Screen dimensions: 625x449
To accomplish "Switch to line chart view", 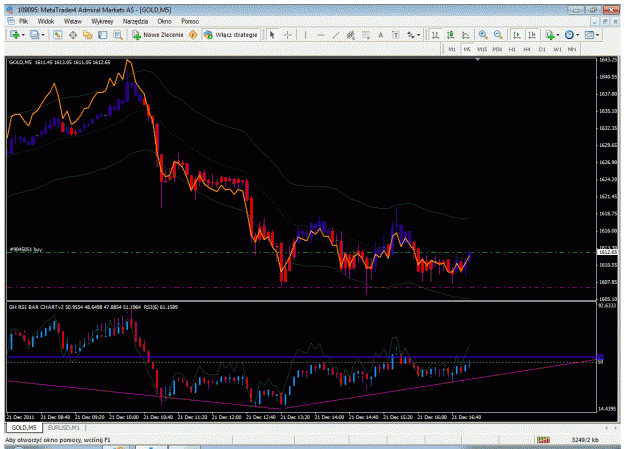I will (x=465, y=35).
